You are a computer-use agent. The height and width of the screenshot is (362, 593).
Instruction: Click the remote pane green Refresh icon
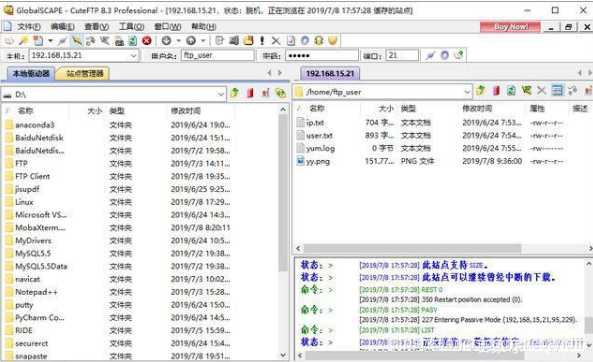click(511, 90)
